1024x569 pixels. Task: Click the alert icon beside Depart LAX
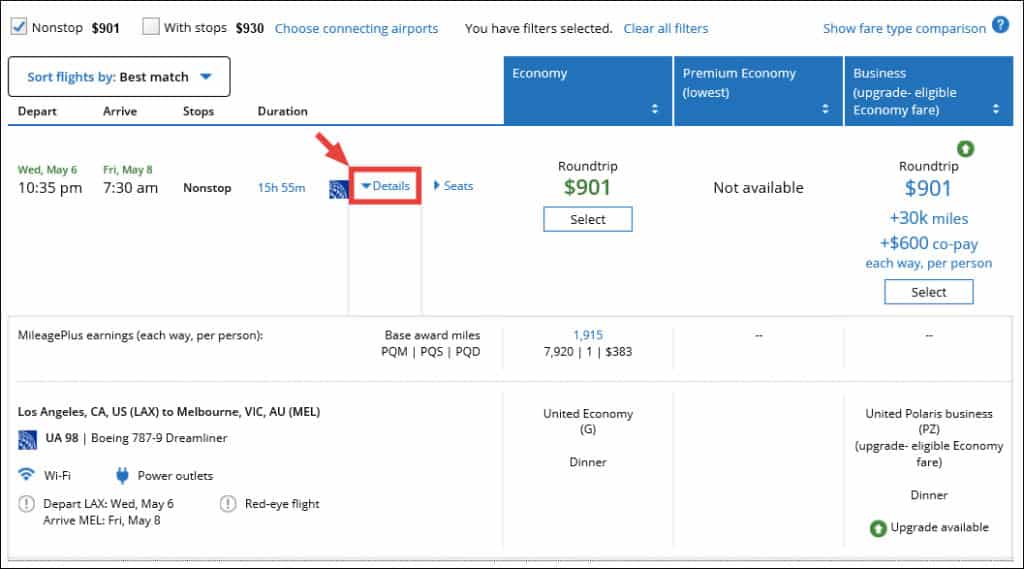(26, 504)
